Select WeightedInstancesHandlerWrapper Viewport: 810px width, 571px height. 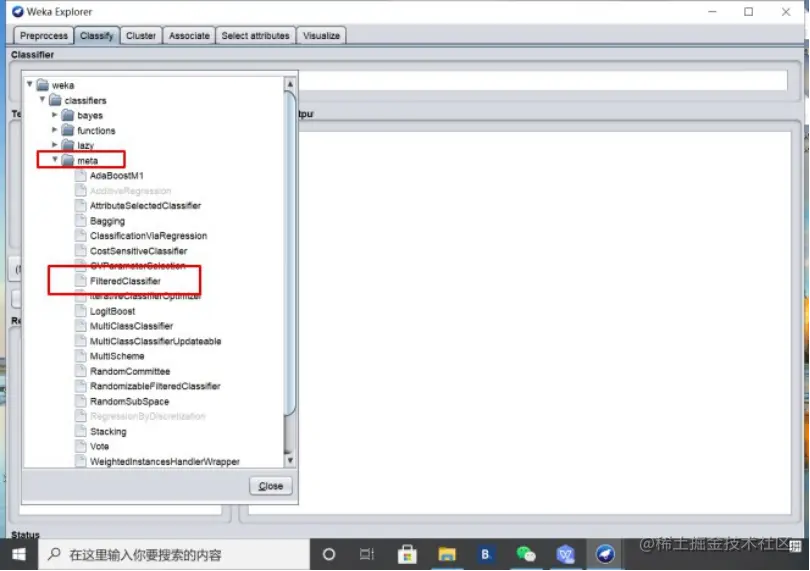[165, 462]
